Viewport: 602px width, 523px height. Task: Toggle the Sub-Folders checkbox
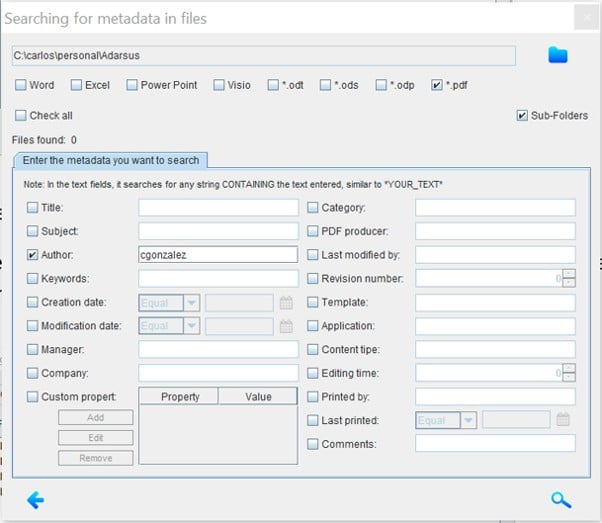(522, 116)
